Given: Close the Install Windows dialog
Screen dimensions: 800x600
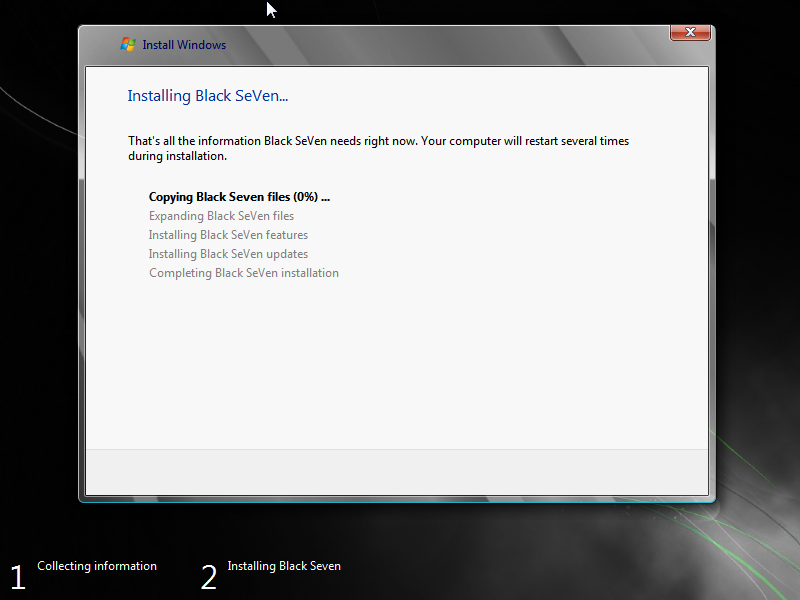Looking at the screenshot, I should 690,32.
